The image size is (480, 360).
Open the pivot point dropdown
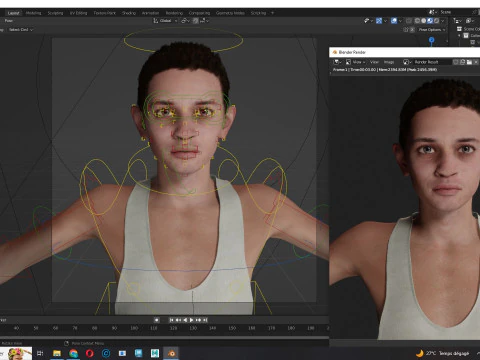[185, 21]
